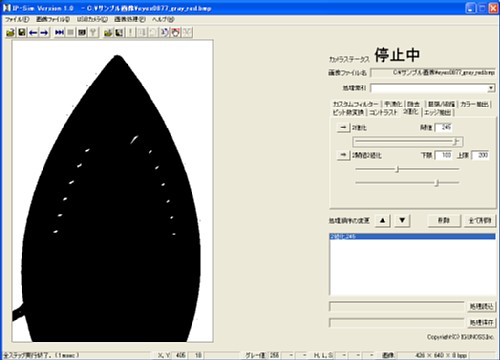Switch to the カスタムフィルター tab

click(355, 104)
